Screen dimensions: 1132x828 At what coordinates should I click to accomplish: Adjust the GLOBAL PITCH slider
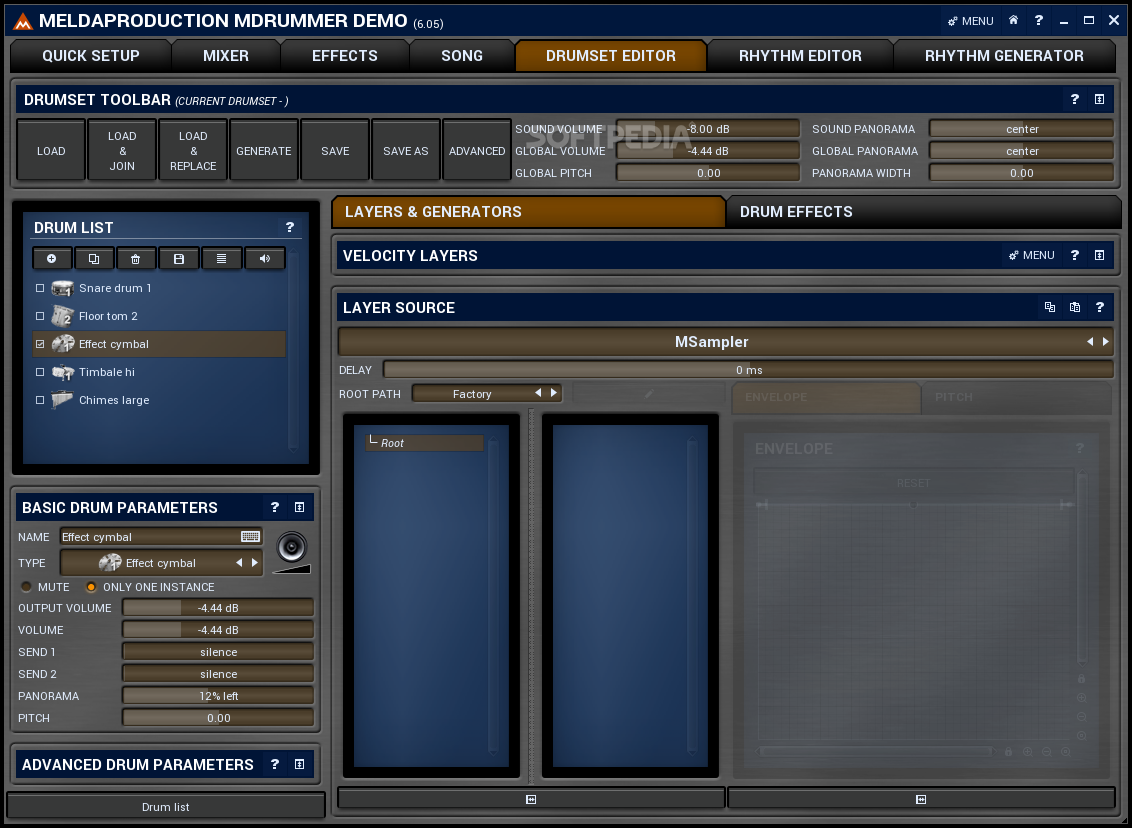(x=708, y=173)
